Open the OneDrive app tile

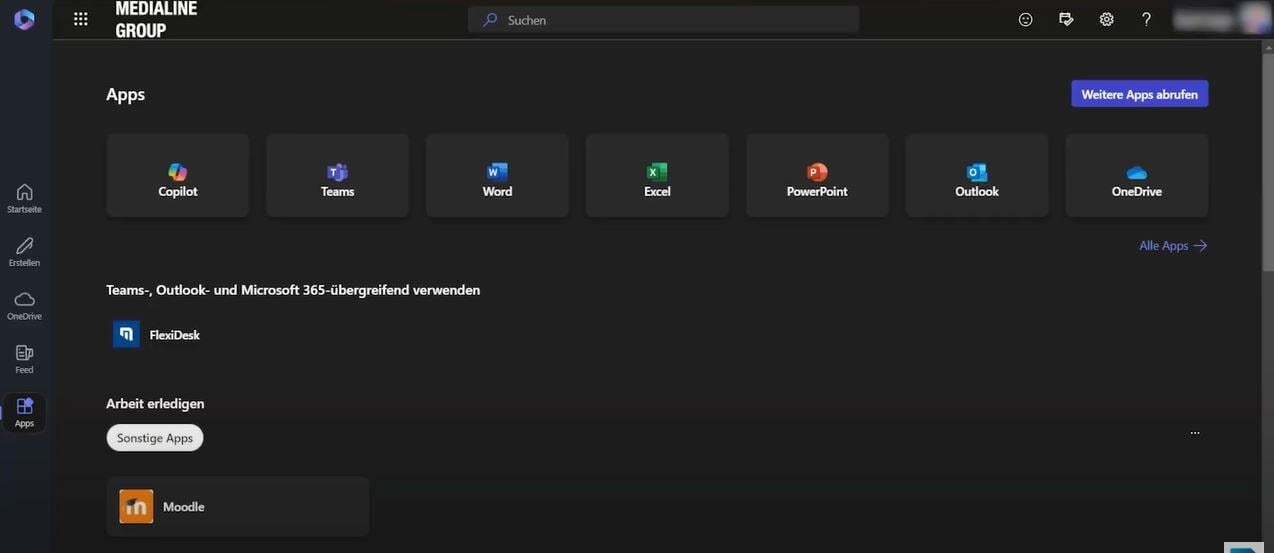1136,176
